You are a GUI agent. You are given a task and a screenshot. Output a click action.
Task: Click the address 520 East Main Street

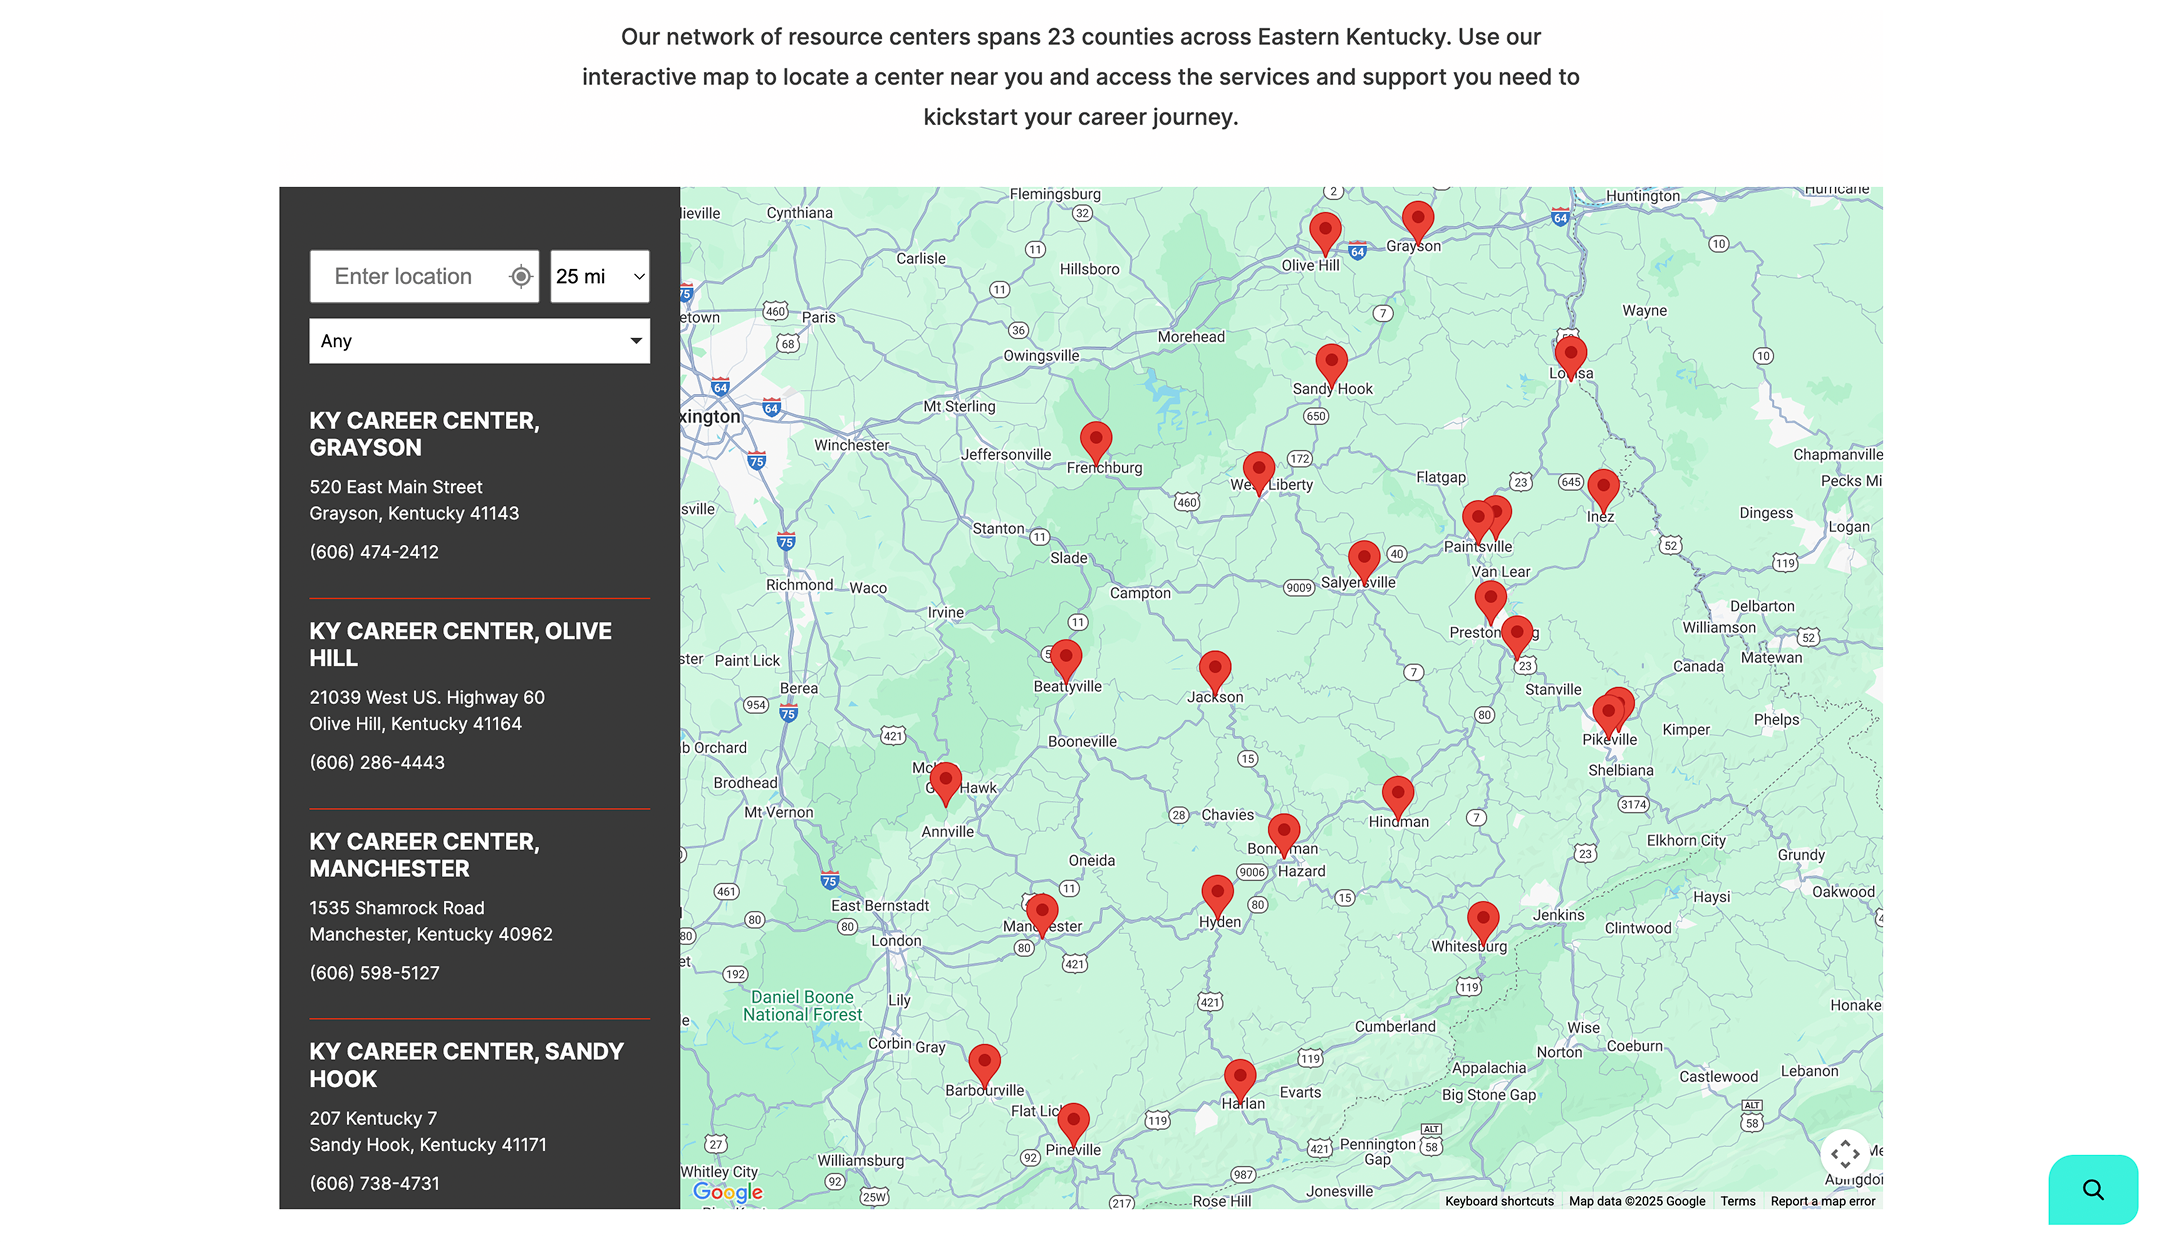click(x=396, y=487)
